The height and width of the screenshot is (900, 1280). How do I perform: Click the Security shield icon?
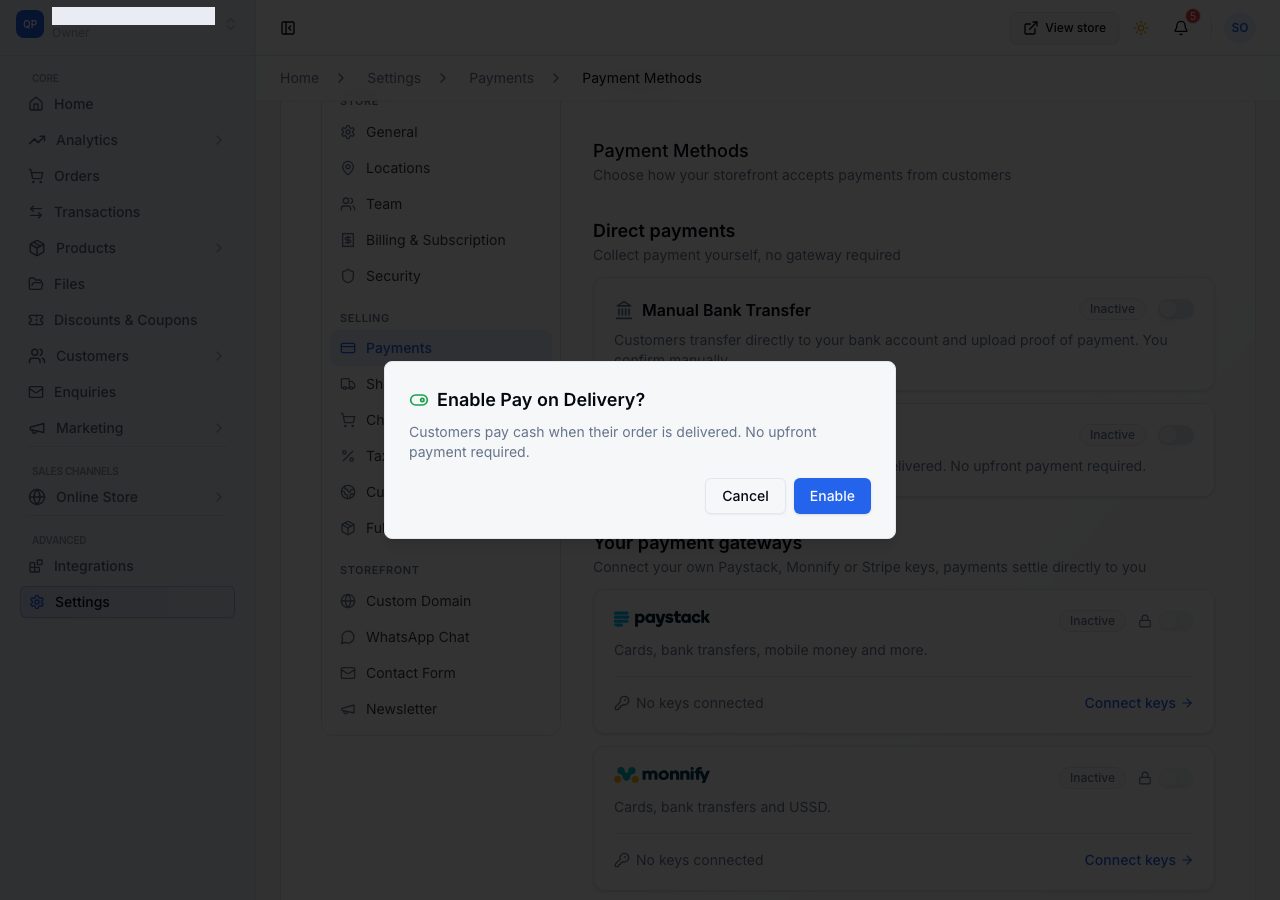[x=348, y=276]
